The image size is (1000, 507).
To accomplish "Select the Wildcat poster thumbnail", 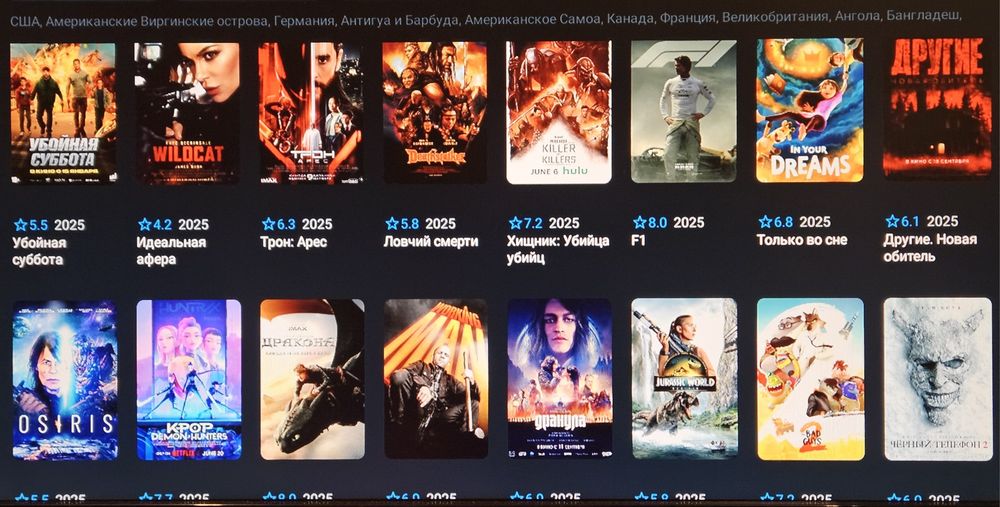I will (x=187, y=113).
